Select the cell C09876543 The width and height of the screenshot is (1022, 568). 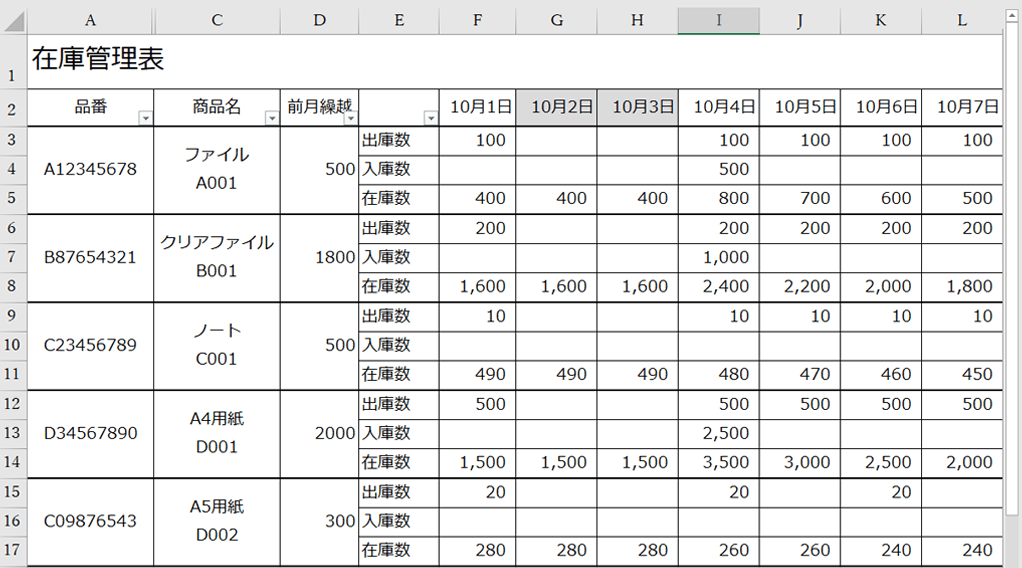[91, 522]
